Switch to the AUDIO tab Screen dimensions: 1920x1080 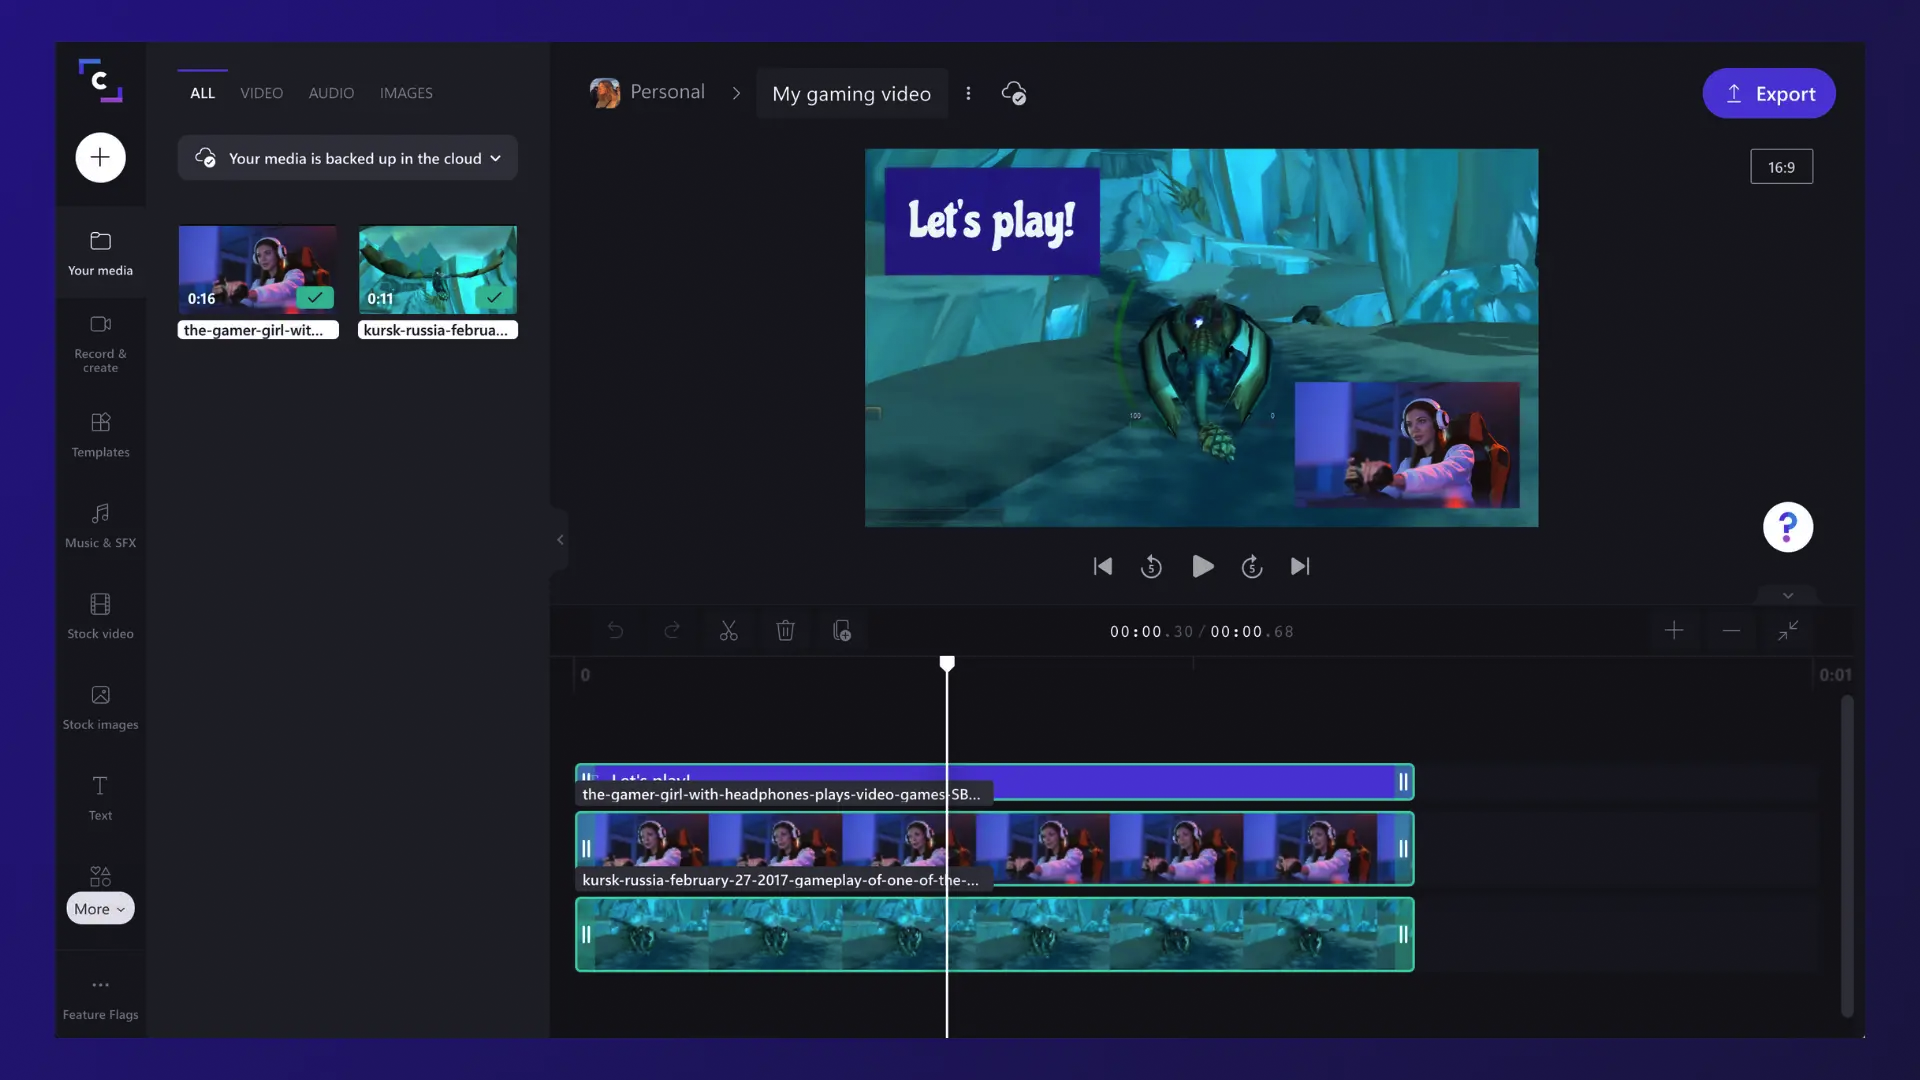coord(331,93)
